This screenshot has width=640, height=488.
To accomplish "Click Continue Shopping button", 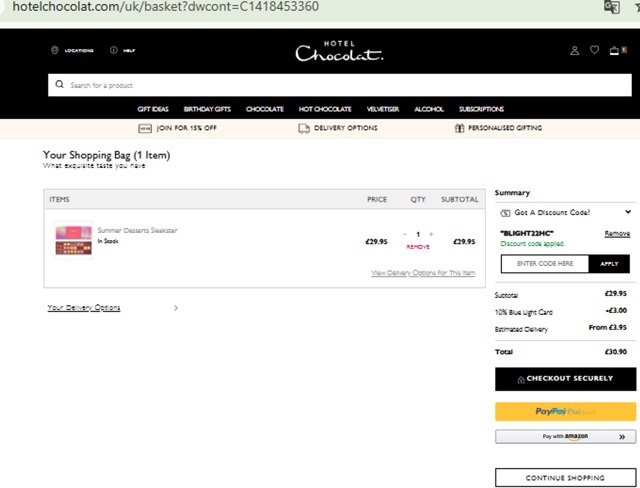I will point(565,477).
